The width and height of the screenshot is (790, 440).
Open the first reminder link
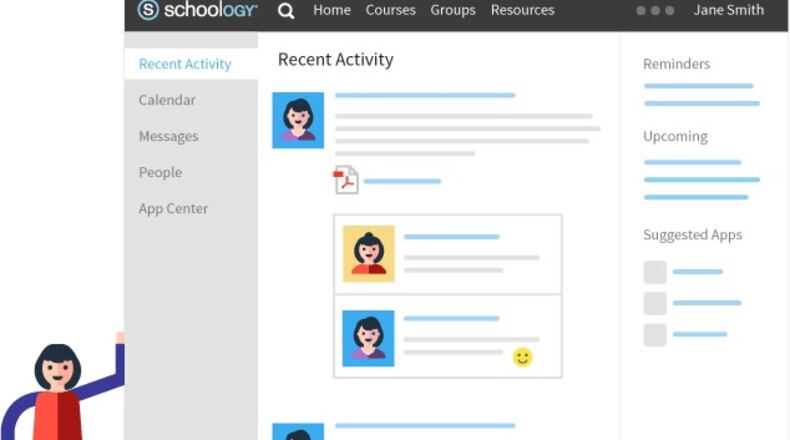(698, 86)
